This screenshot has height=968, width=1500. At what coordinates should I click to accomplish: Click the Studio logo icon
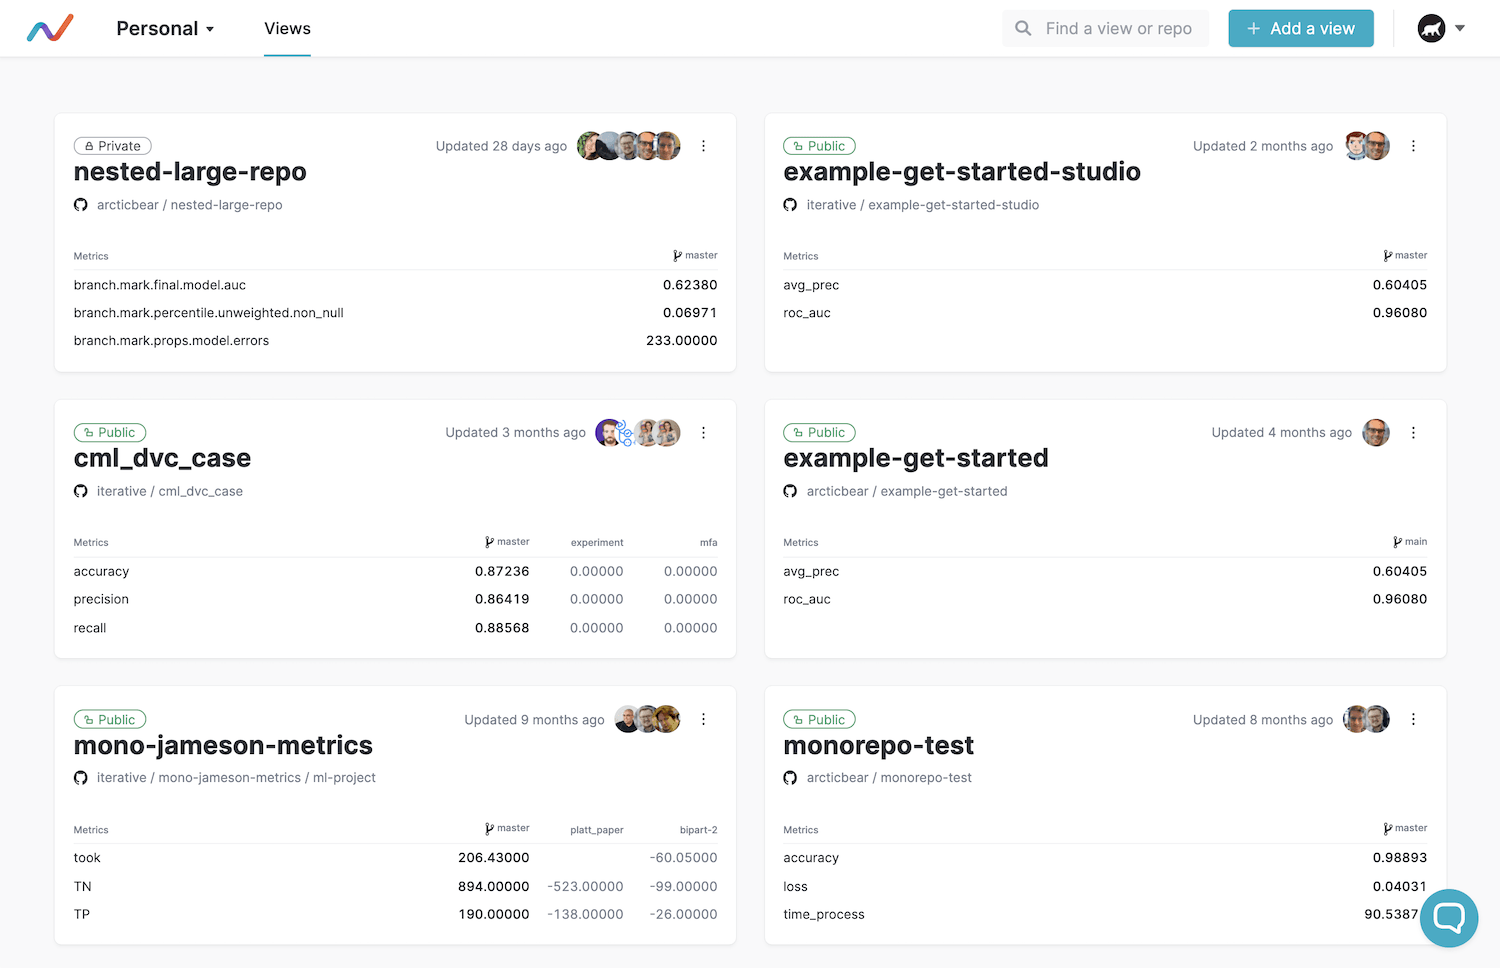(x=50, y=28)
